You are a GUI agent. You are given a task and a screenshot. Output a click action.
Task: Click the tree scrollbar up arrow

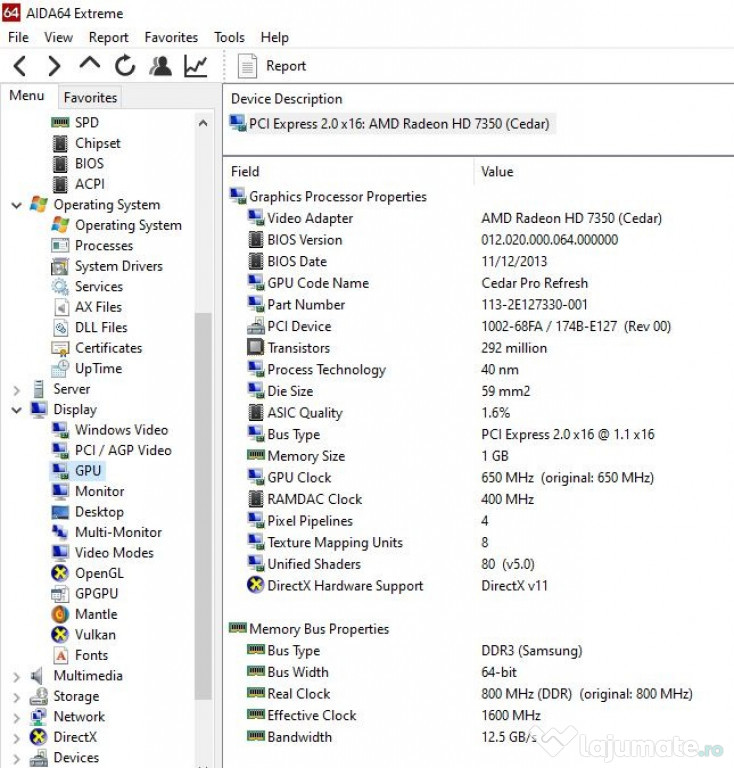[x=203, y=122]
